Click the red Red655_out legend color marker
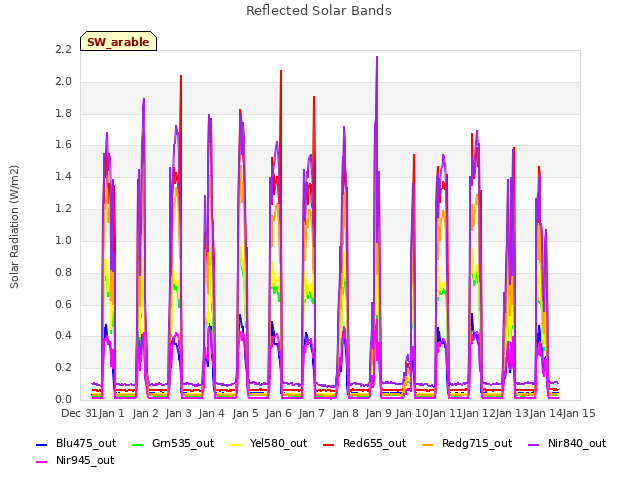Viewport: 640px width, 480px height. click(328, 444)
